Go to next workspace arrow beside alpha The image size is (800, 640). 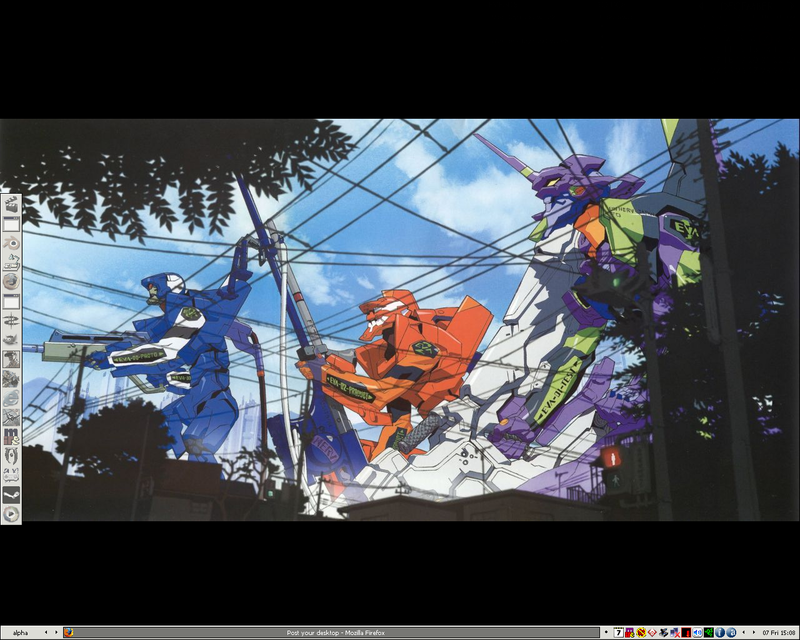point(56,633)
